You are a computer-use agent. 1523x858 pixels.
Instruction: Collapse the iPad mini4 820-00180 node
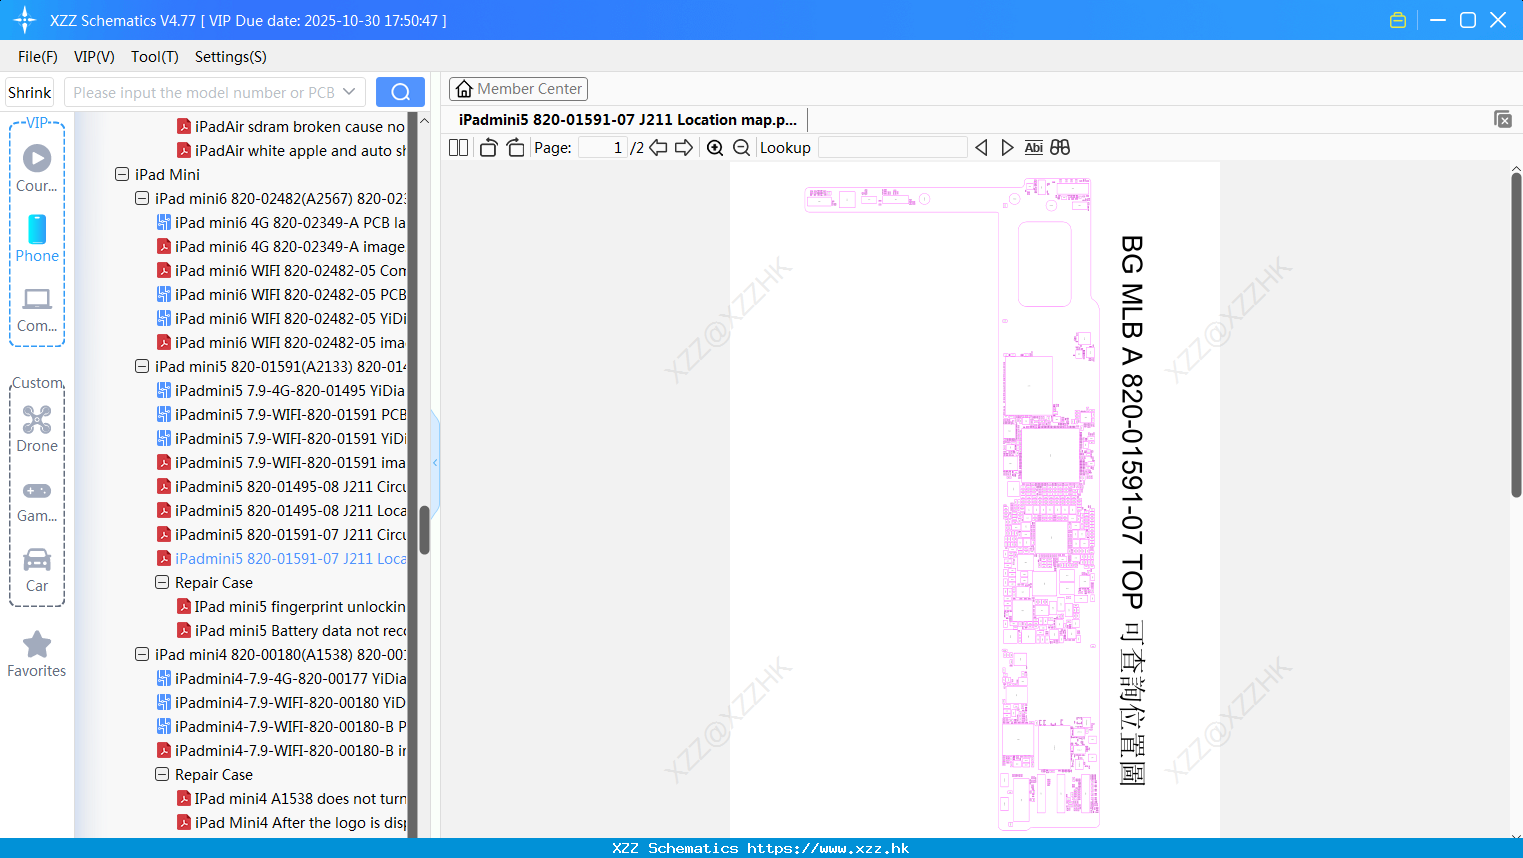(x=142, y=654)
